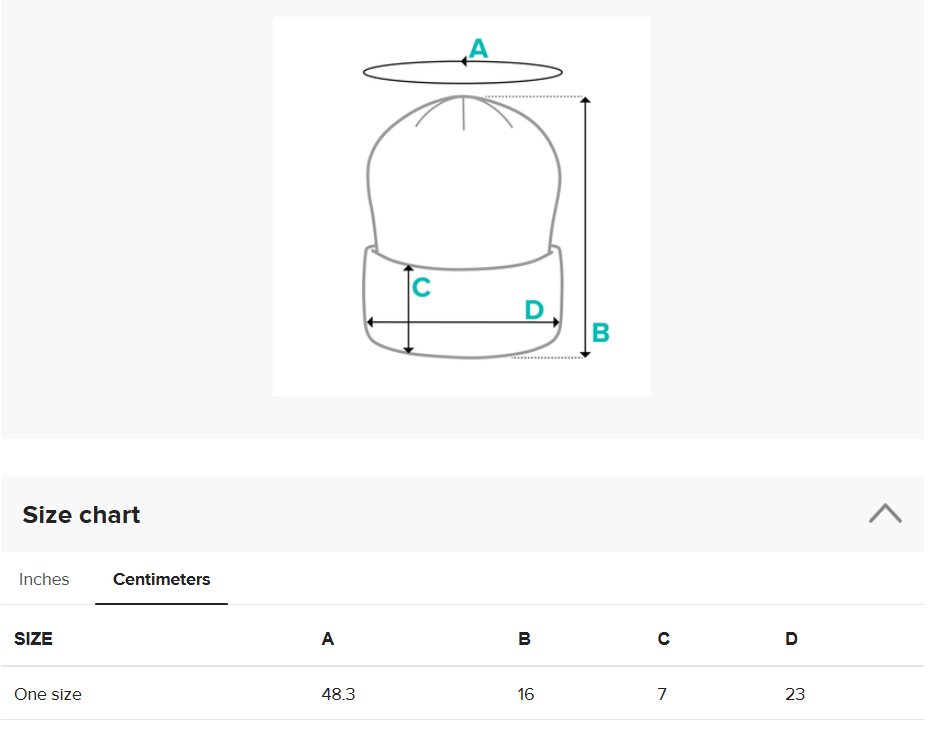This screenshot has width=940, height=751.
Task: Click the Size chart heading
Action: point(81,515)
